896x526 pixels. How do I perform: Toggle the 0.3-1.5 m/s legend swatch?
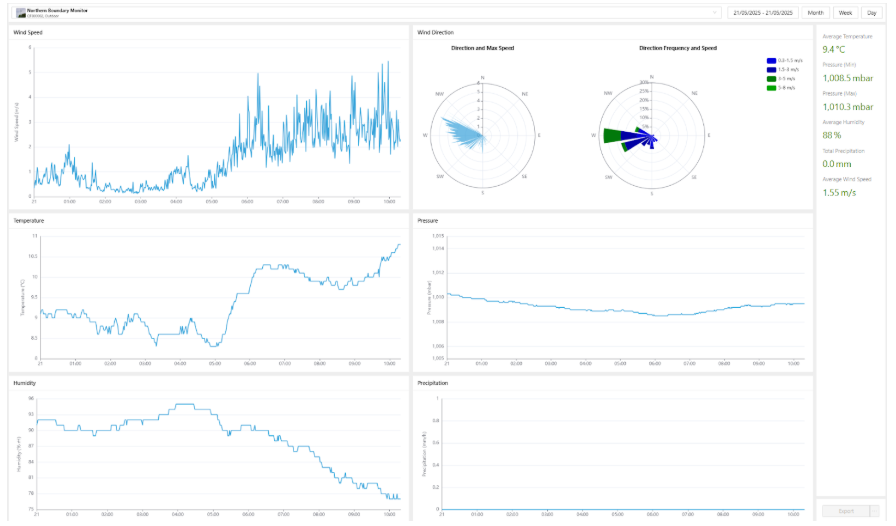point(771,61)
